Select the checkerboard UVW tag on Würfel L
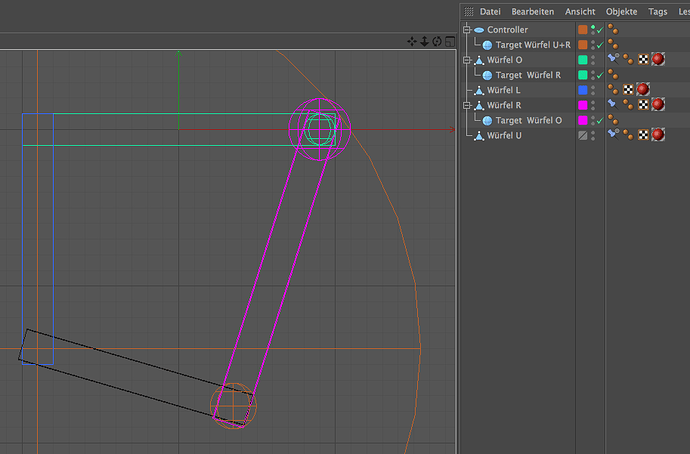 point(628,90)
